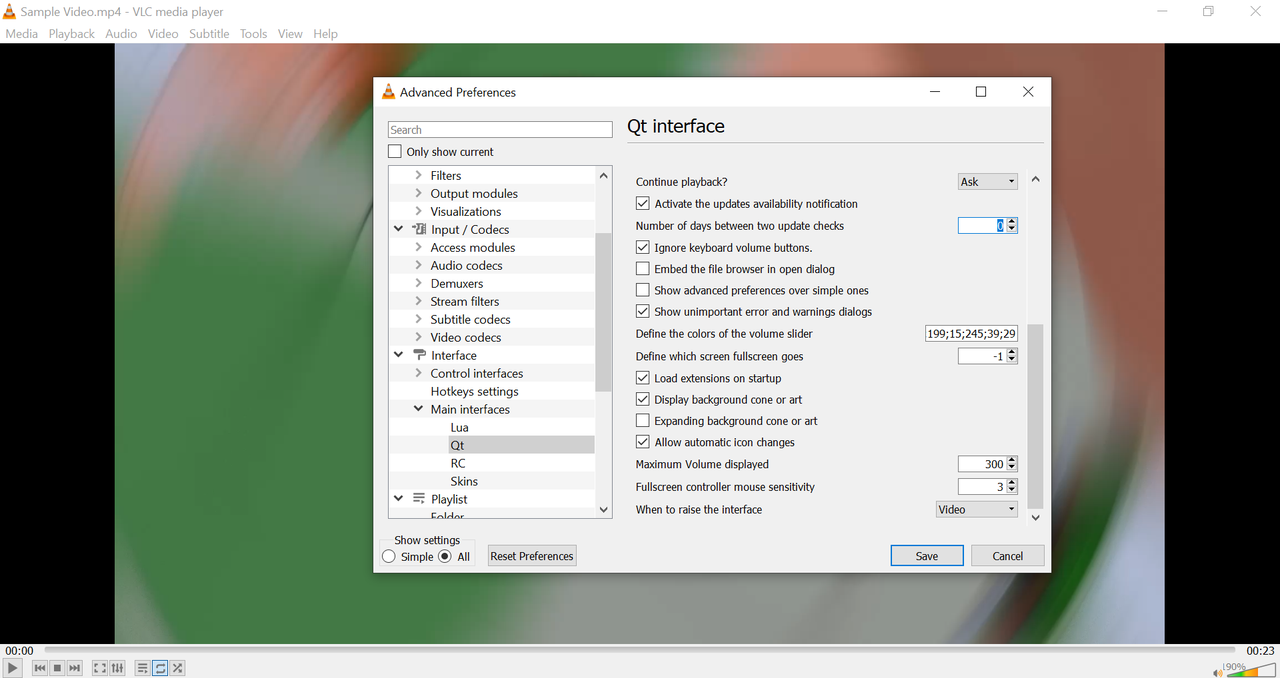This screenshot has height=678, width=1280.
Task: Toggle the loop/repeat mode icon
Action: 160,668
